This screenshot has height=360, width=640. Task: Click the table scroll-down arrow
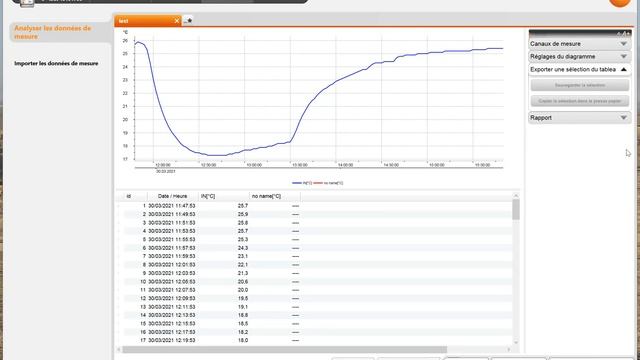516,342
